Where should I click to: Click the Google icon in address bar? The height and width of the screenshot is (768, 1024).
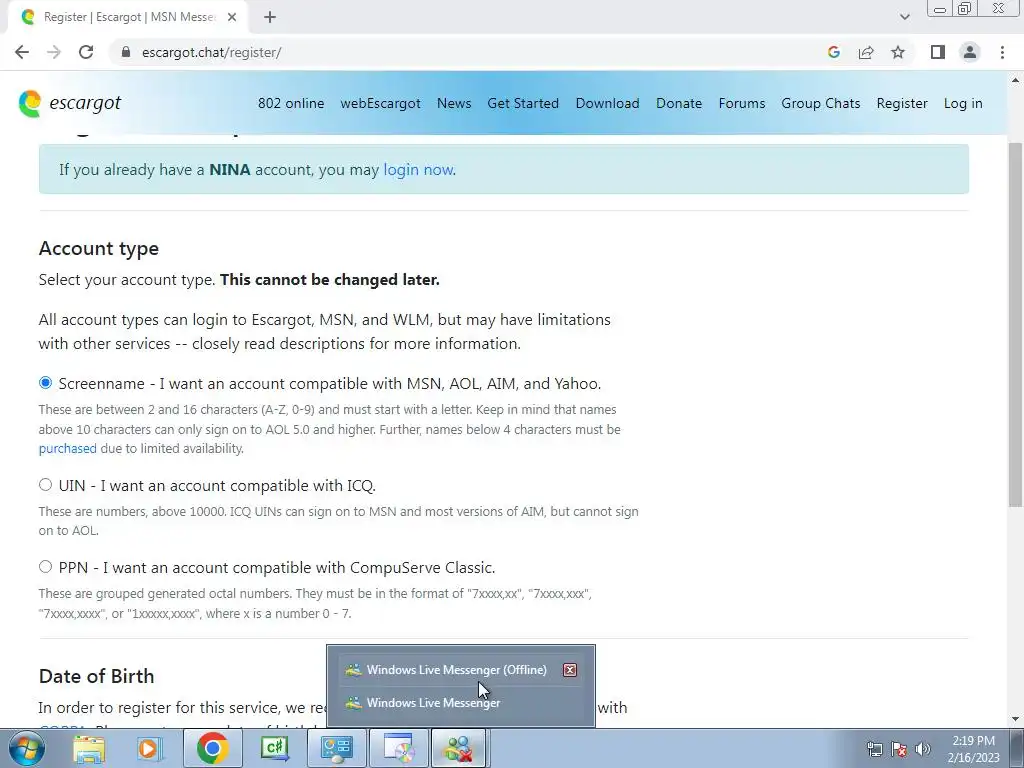tap(833, 52)
